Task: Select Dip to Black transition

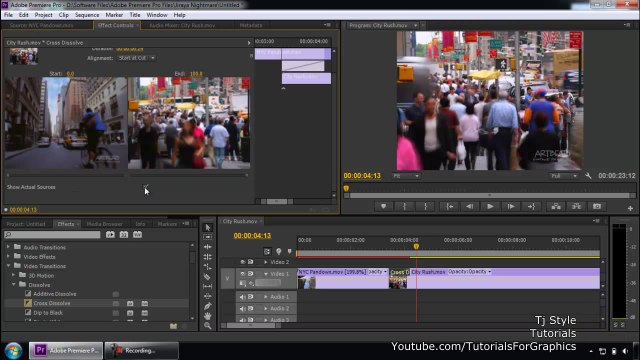Action: coord(48,313)
